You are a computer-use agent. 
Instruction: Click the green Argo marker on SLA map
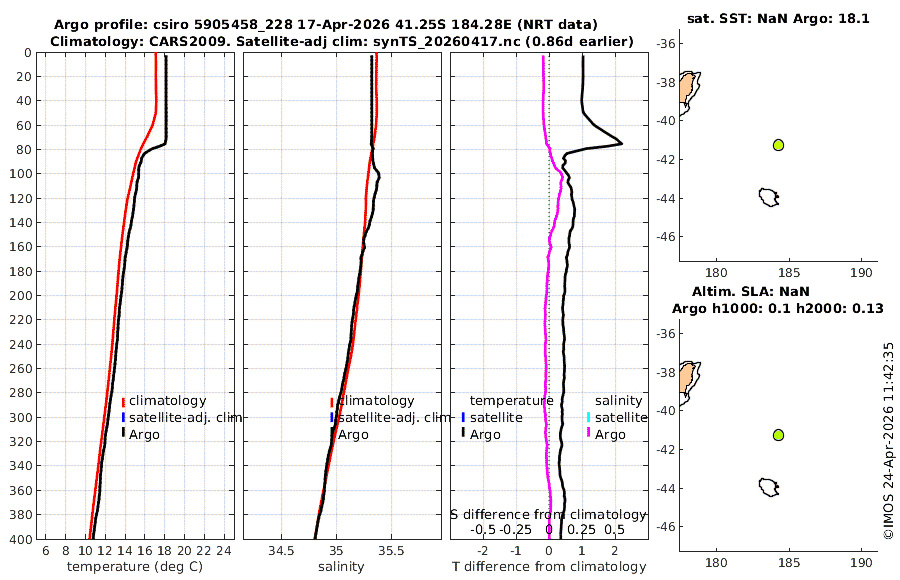point(778,435)
